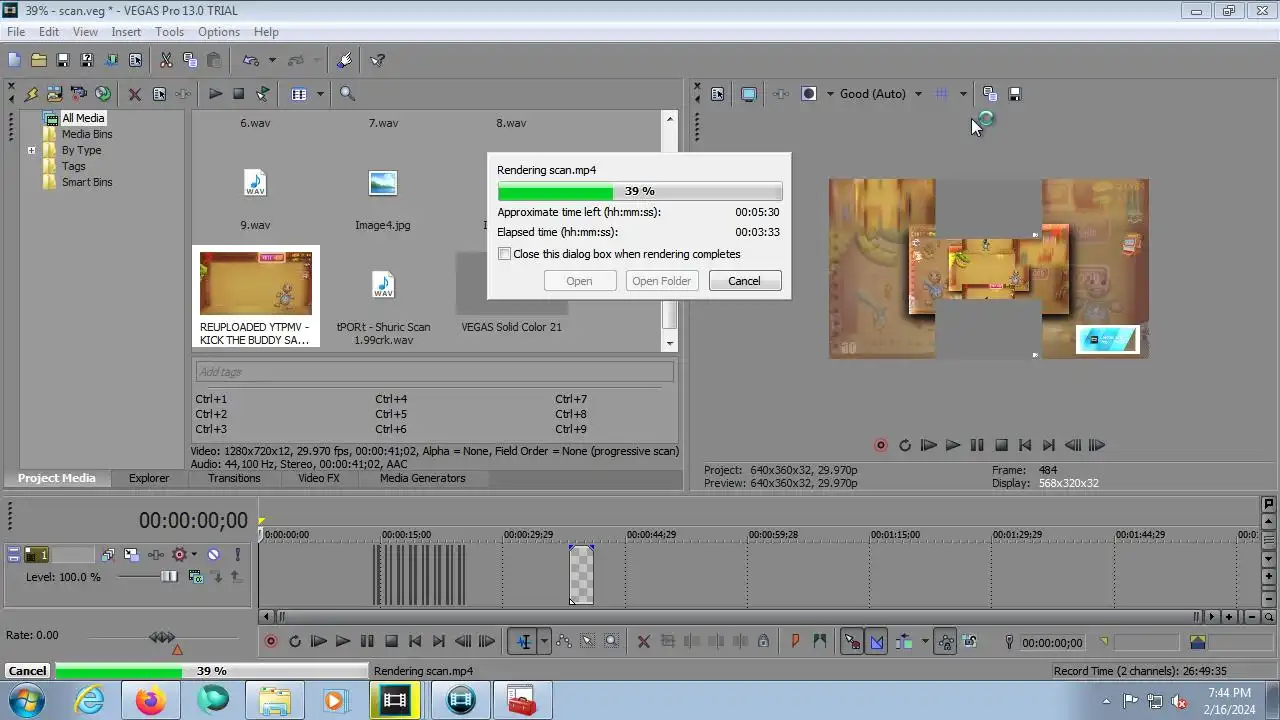Image resolution: width=1280 pixels, height=720 pixels.
Task: Open the Split Screen View dropdown arrow
Action: tap(830, 94)
